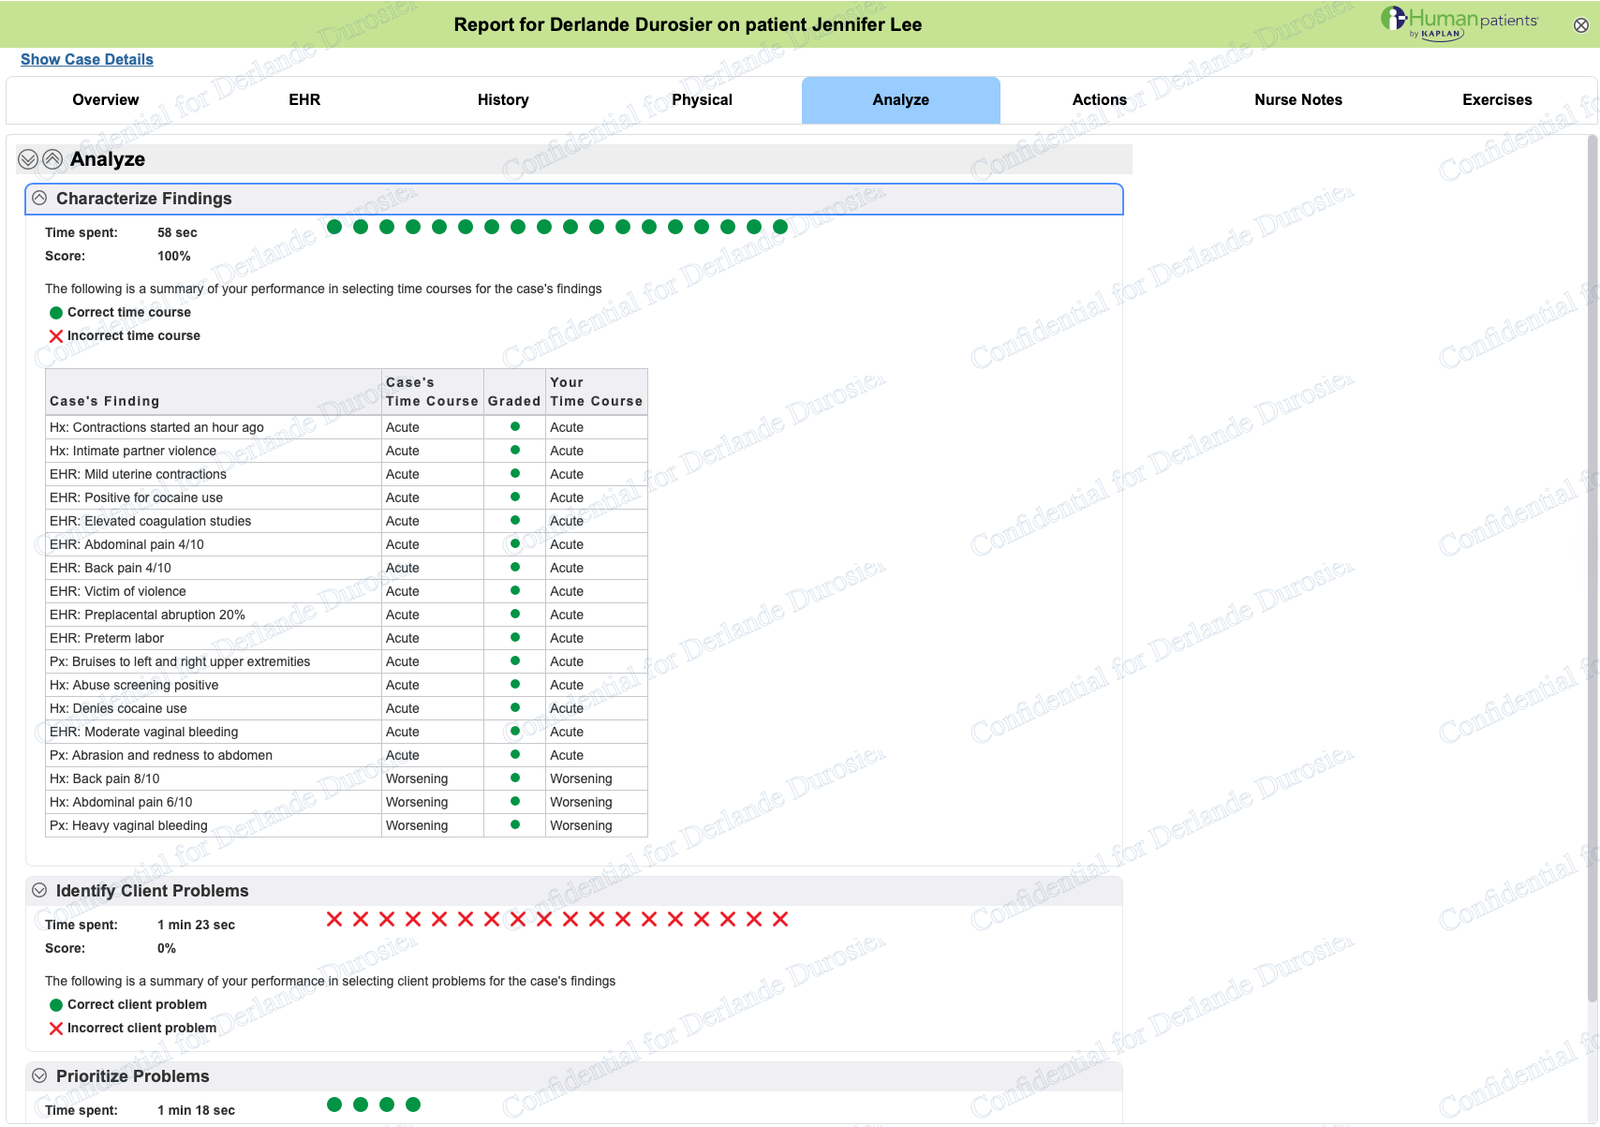Expand all sections using the up-chevron icon beside Analyze
The width and height of the screenshot is (1600, 1127).
click(x=53, y=159)
